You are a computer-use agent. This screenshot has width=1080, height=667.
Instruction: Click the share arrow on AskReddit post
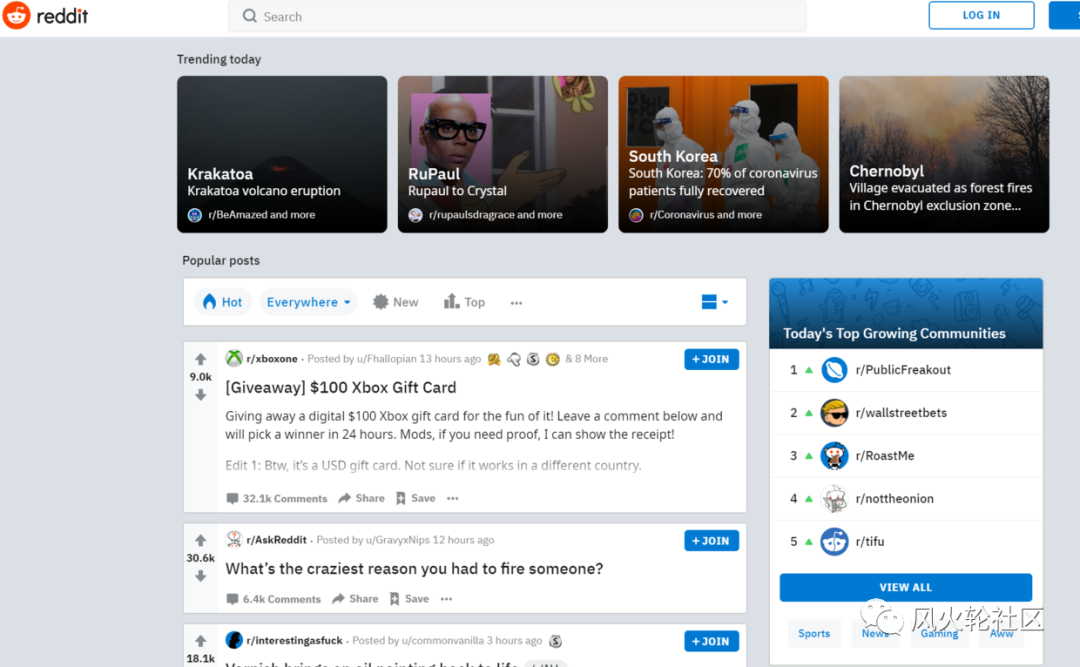(x=338, y=599)
